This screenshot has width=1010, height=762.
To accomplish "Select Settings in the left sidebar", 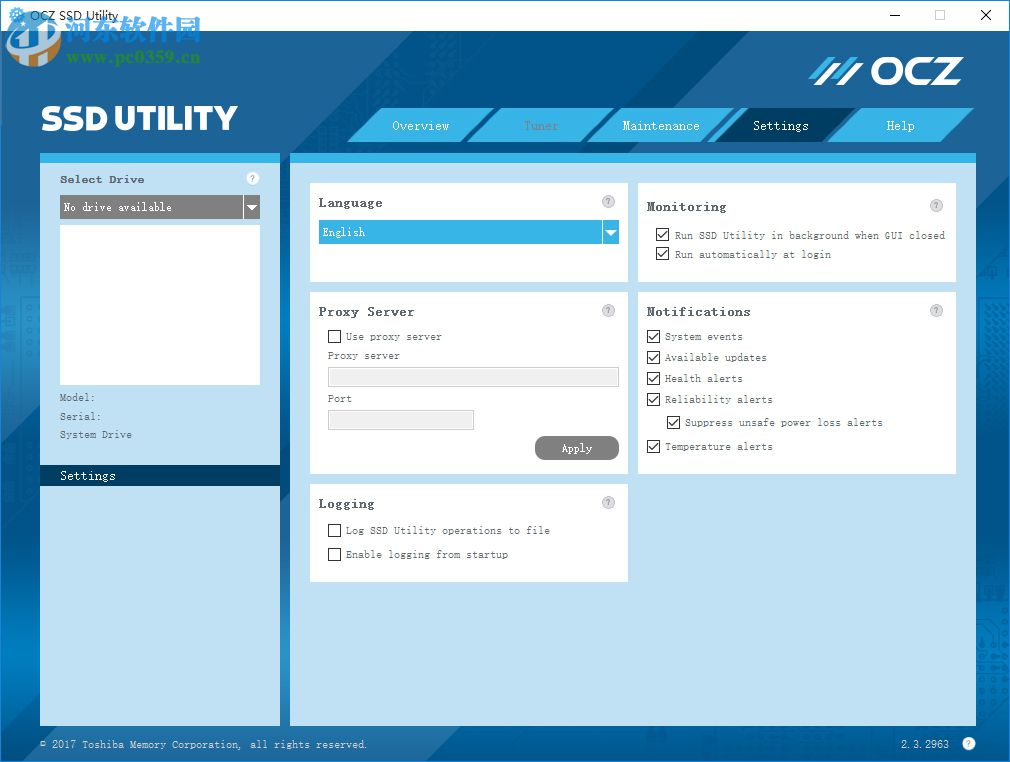I will tap(87, 475).
